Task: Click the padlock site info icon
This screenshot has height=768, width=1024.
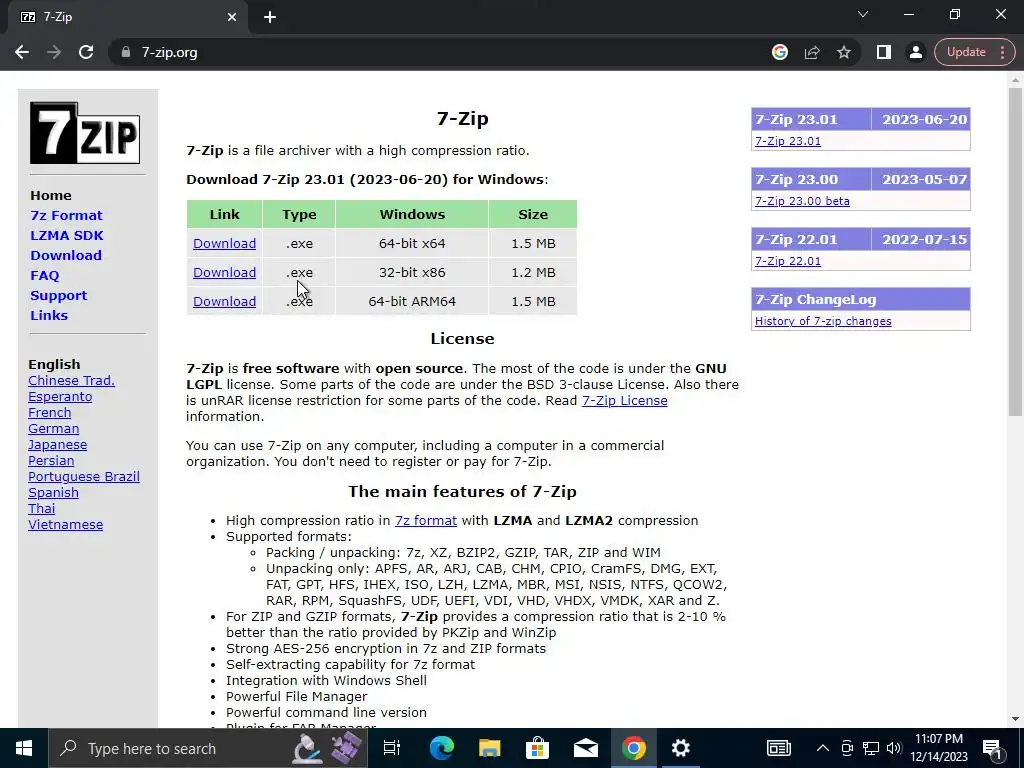Action: (x=125, y=52)
